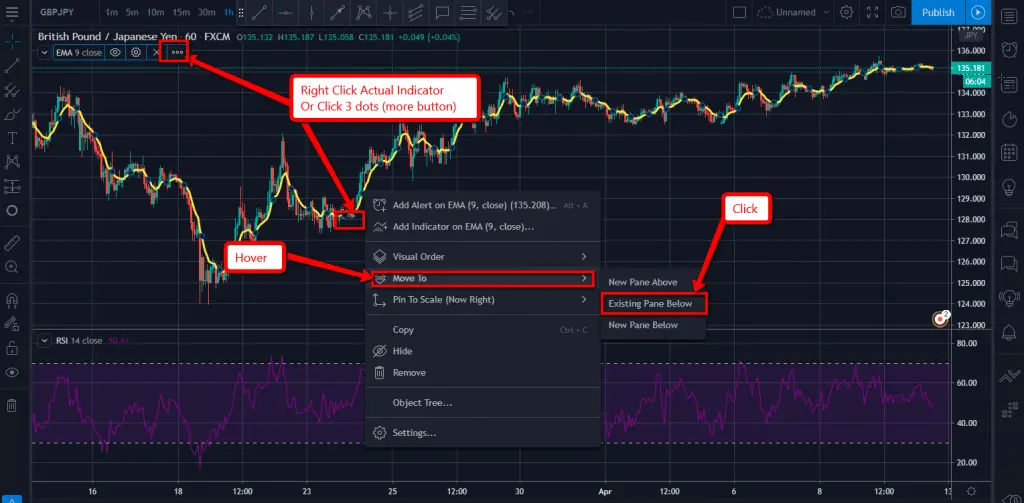This screenshot has height=503, width=1024.
Task: Toggle EMA 9 close visibility eye
Action: pos(115,52)
